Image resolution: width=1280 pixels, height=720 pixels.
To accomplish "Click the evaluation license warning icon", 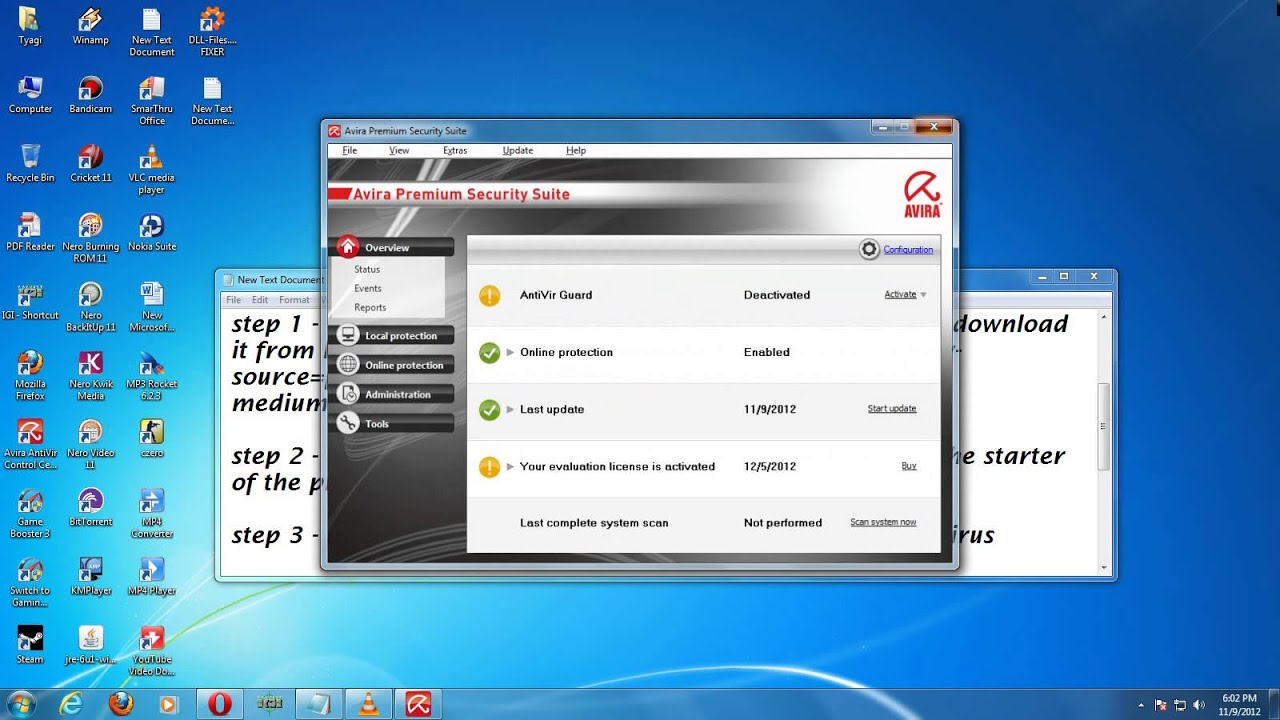I will click(489, 466).
